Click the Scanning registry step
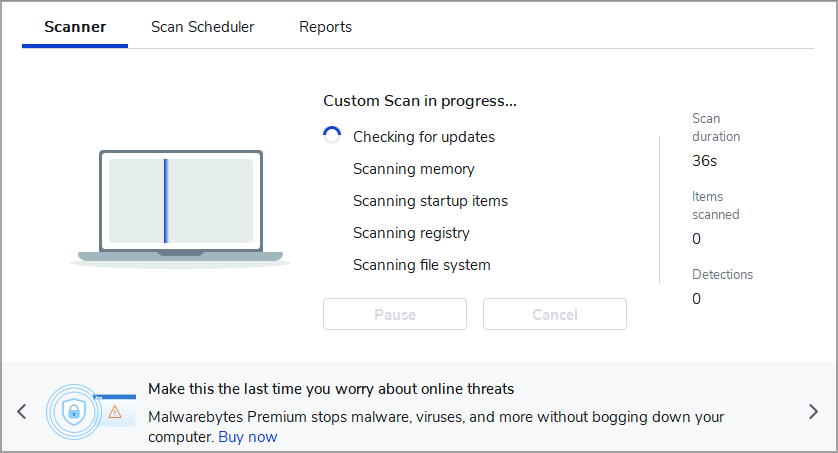Viewport: 838px width, 453px height. click(x=411, y=233)
